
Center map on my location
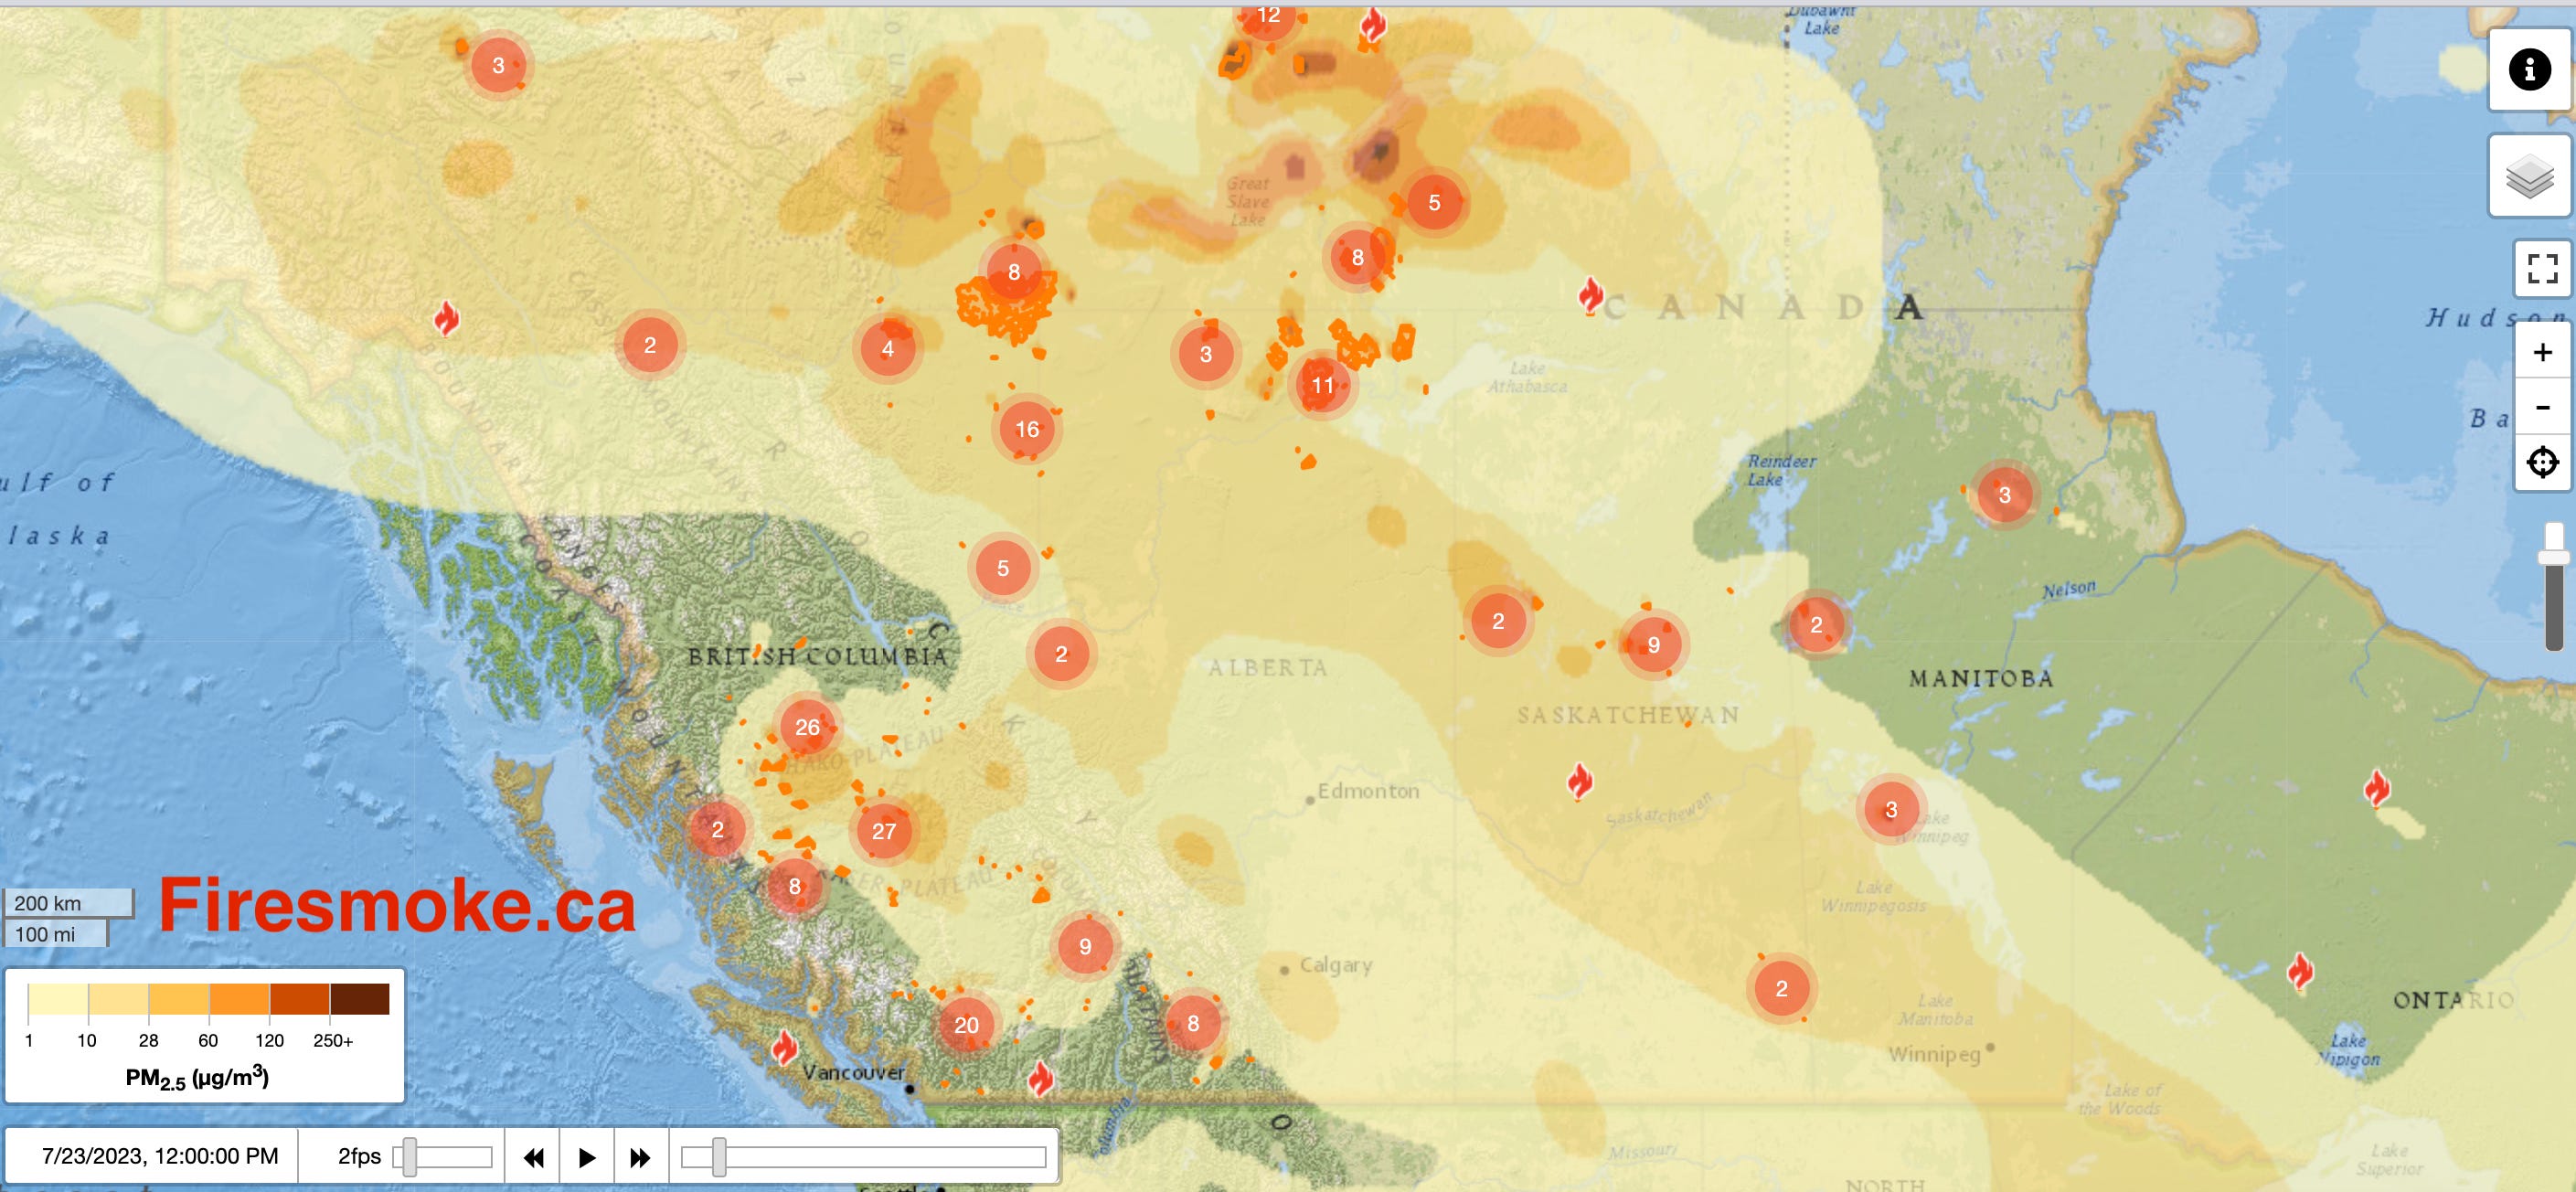(2541, 462)
